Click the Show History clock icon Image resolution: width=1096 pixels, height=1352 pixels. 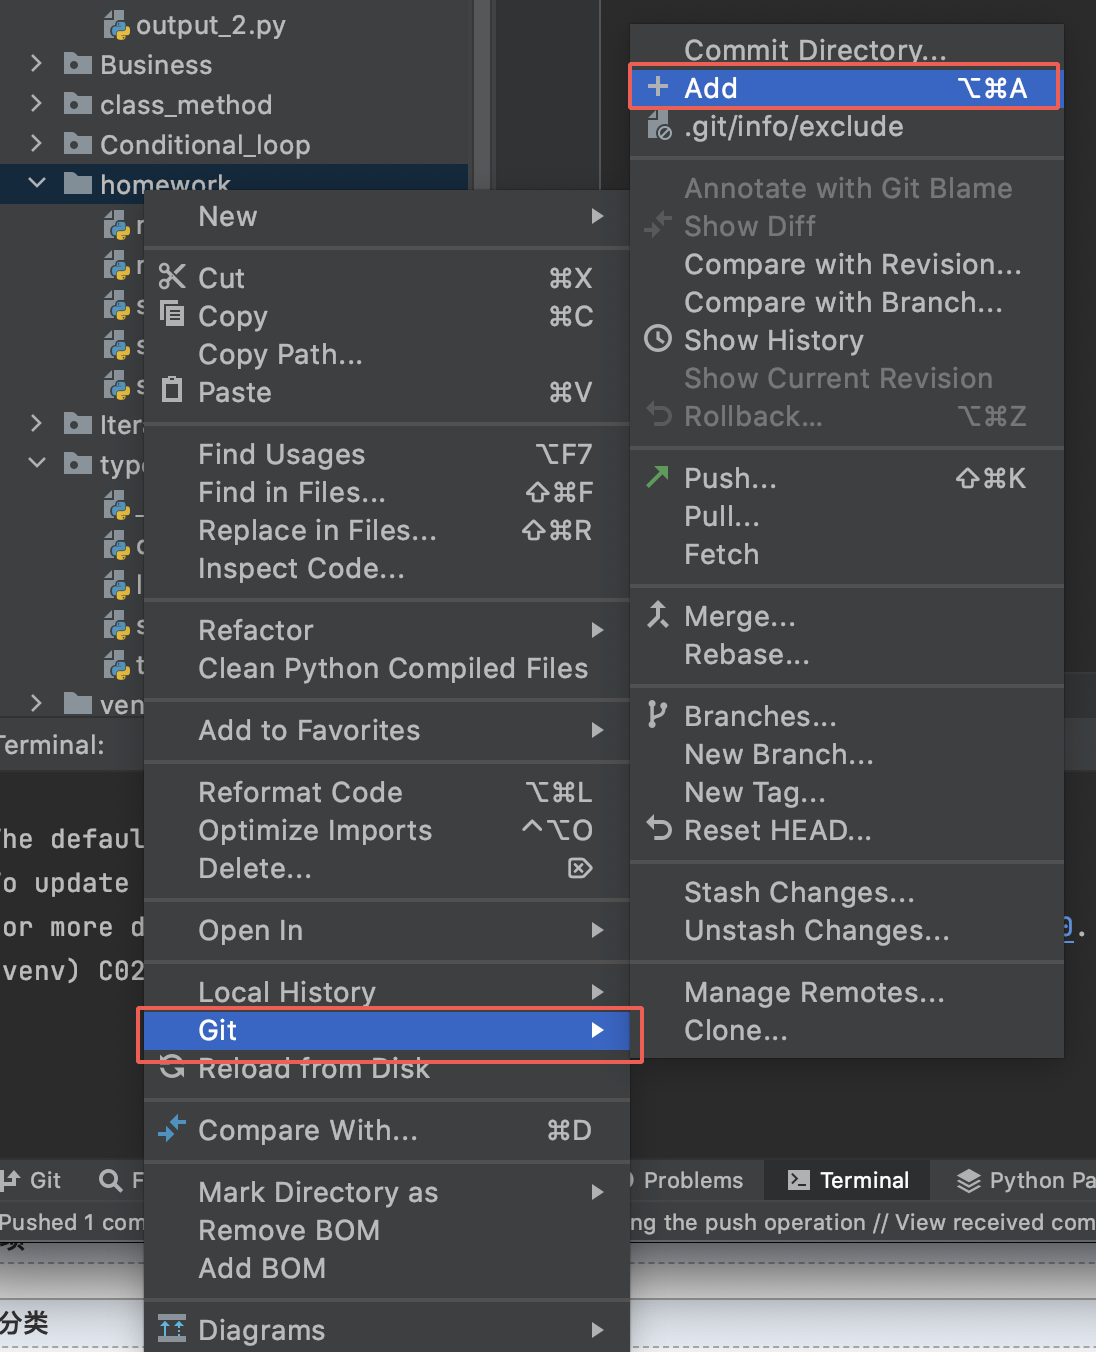tap(657, 339)
